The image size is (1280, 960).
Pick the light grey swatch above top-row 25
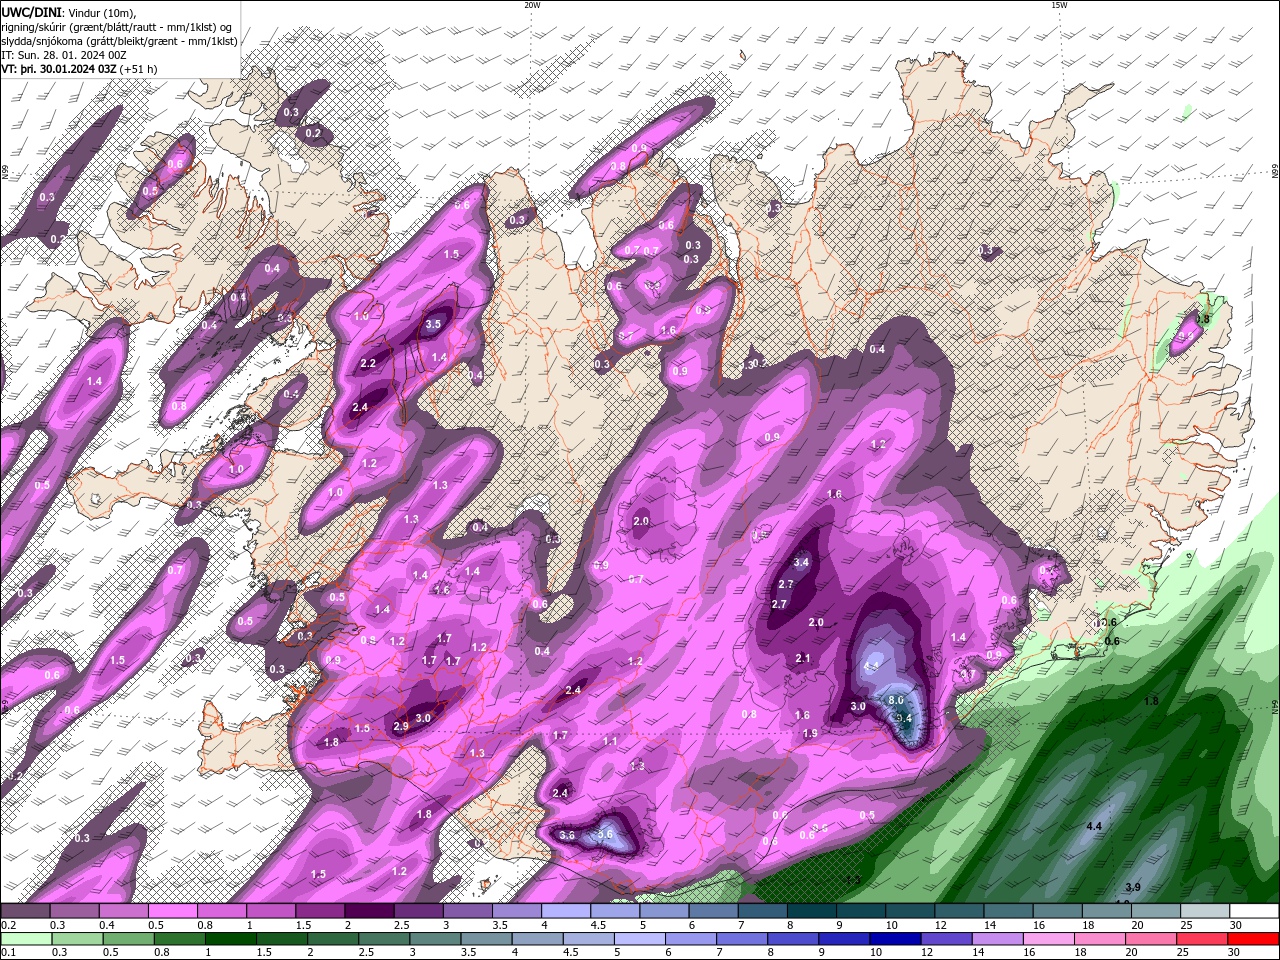pos(1205,911)
